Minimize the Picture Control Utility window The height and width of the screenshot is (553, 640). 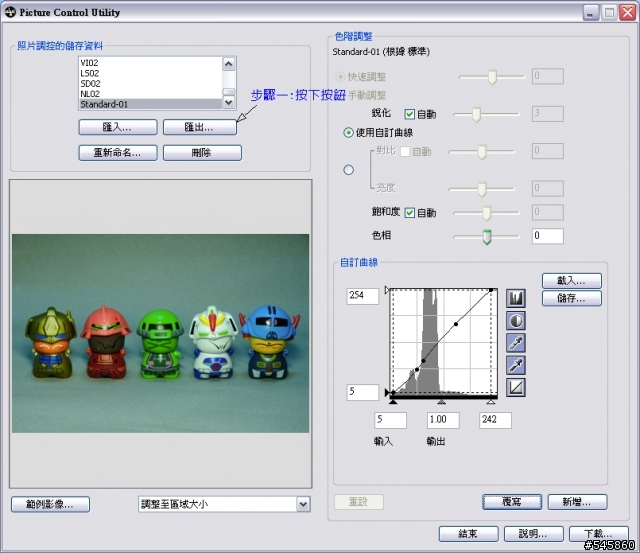coord(590,13)
